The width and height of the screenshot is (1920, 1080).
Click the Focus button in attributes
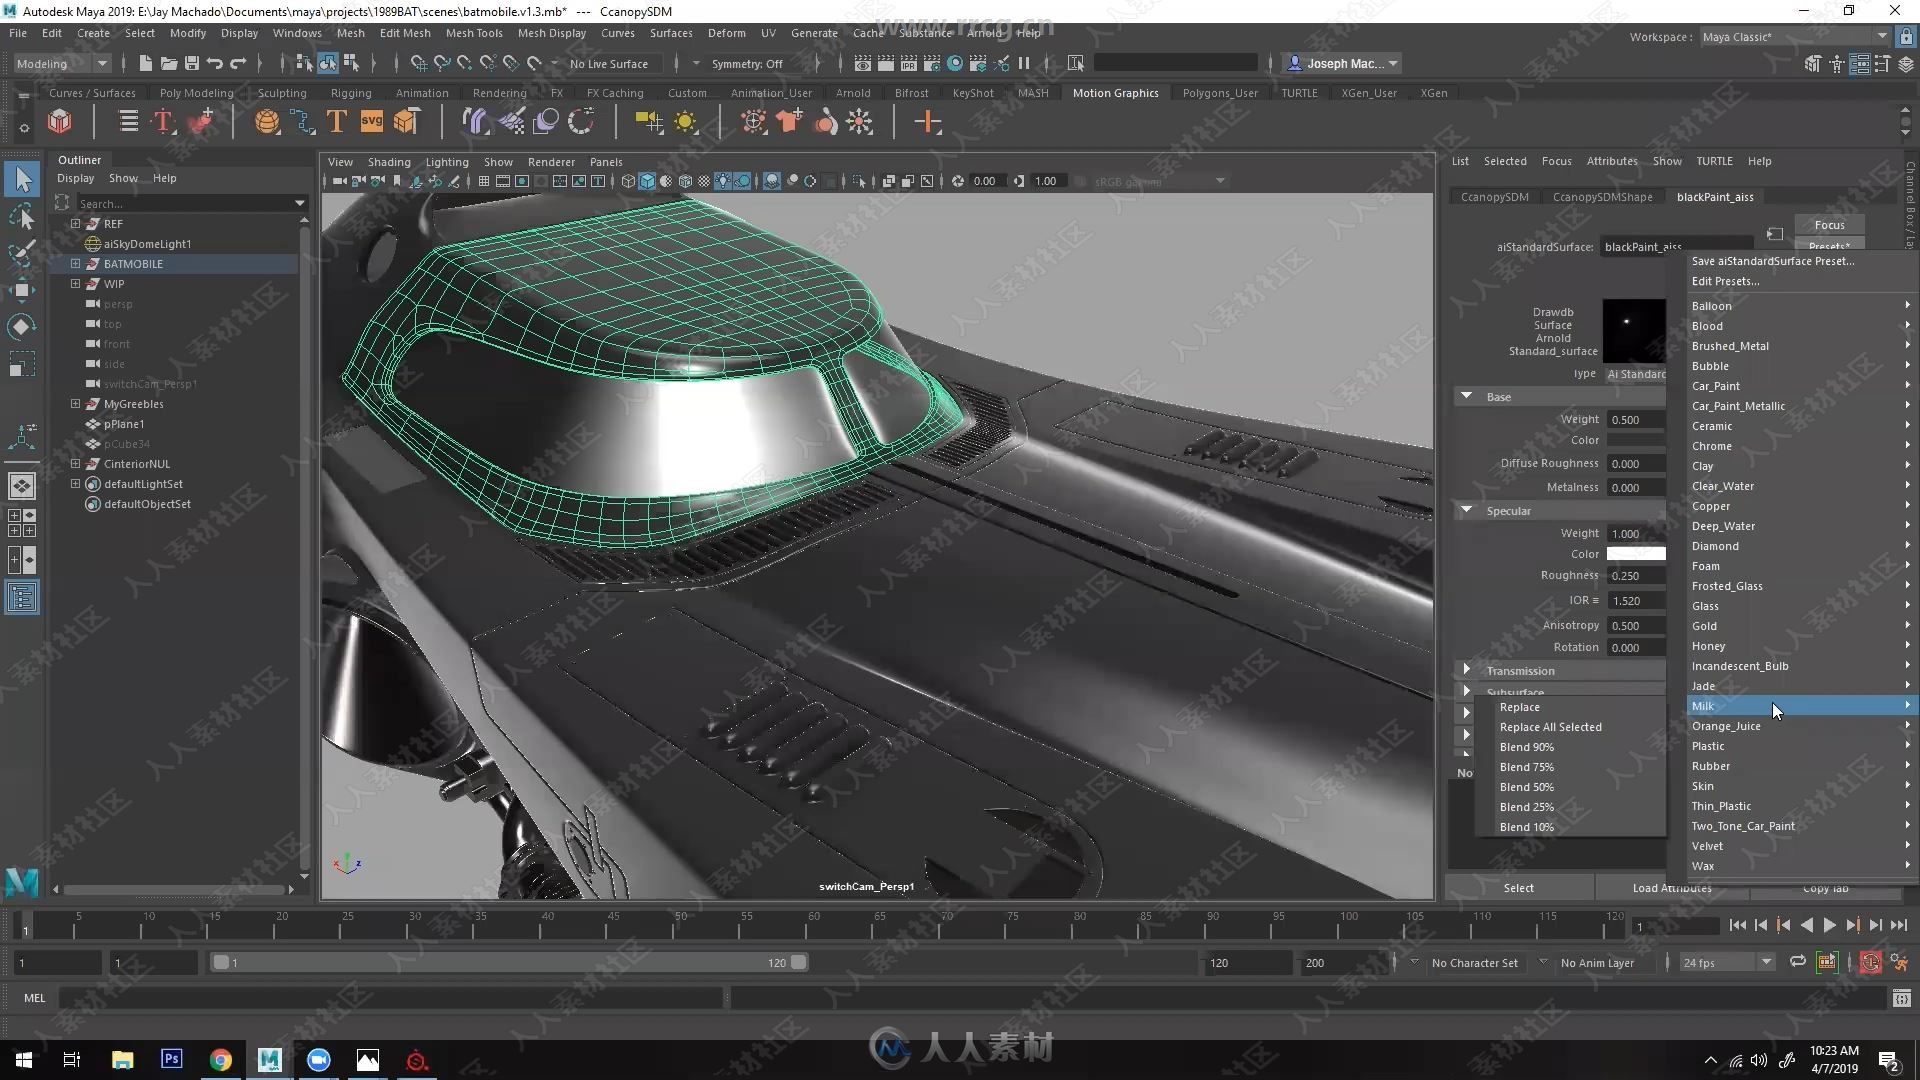pos(1830,225)
